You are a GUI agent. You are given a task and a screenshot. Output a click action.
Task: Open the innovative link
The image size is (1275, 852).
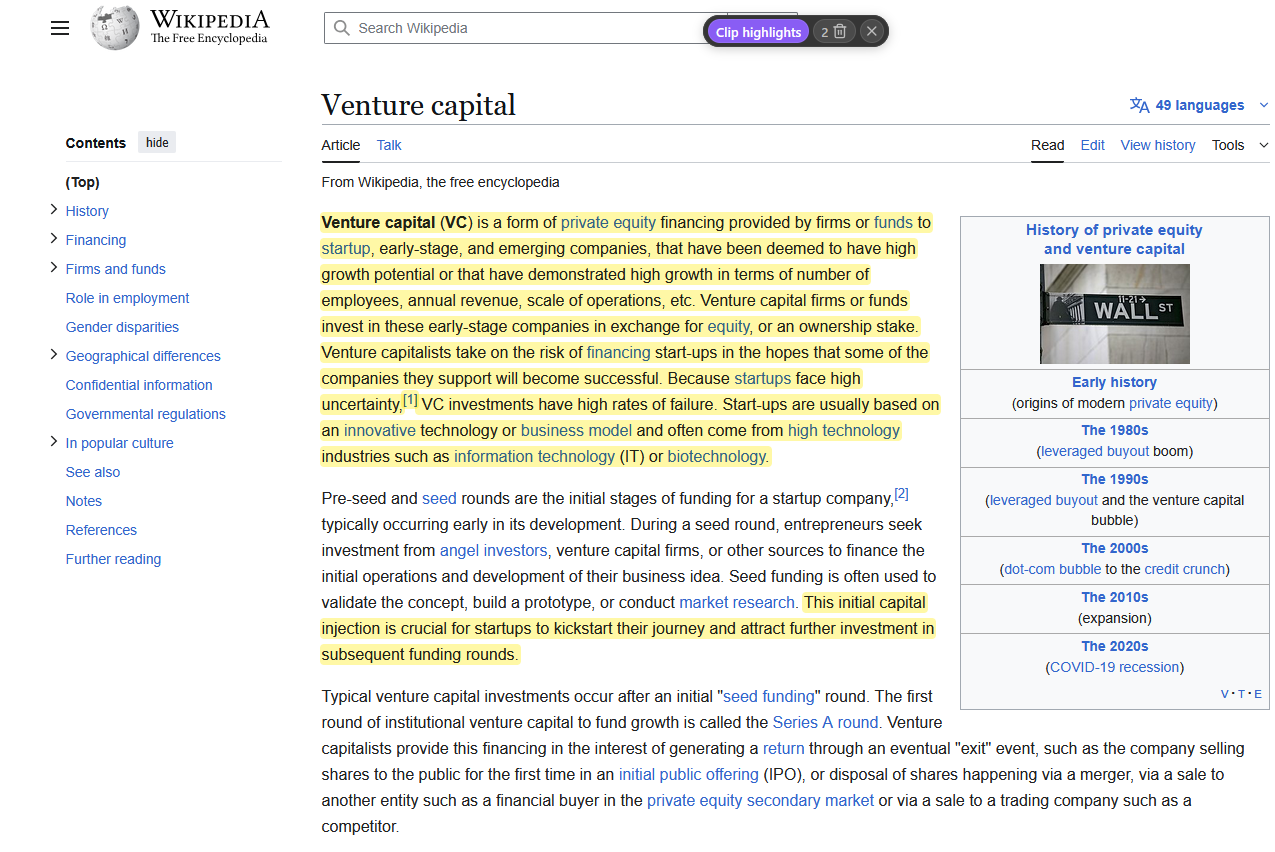379,430
